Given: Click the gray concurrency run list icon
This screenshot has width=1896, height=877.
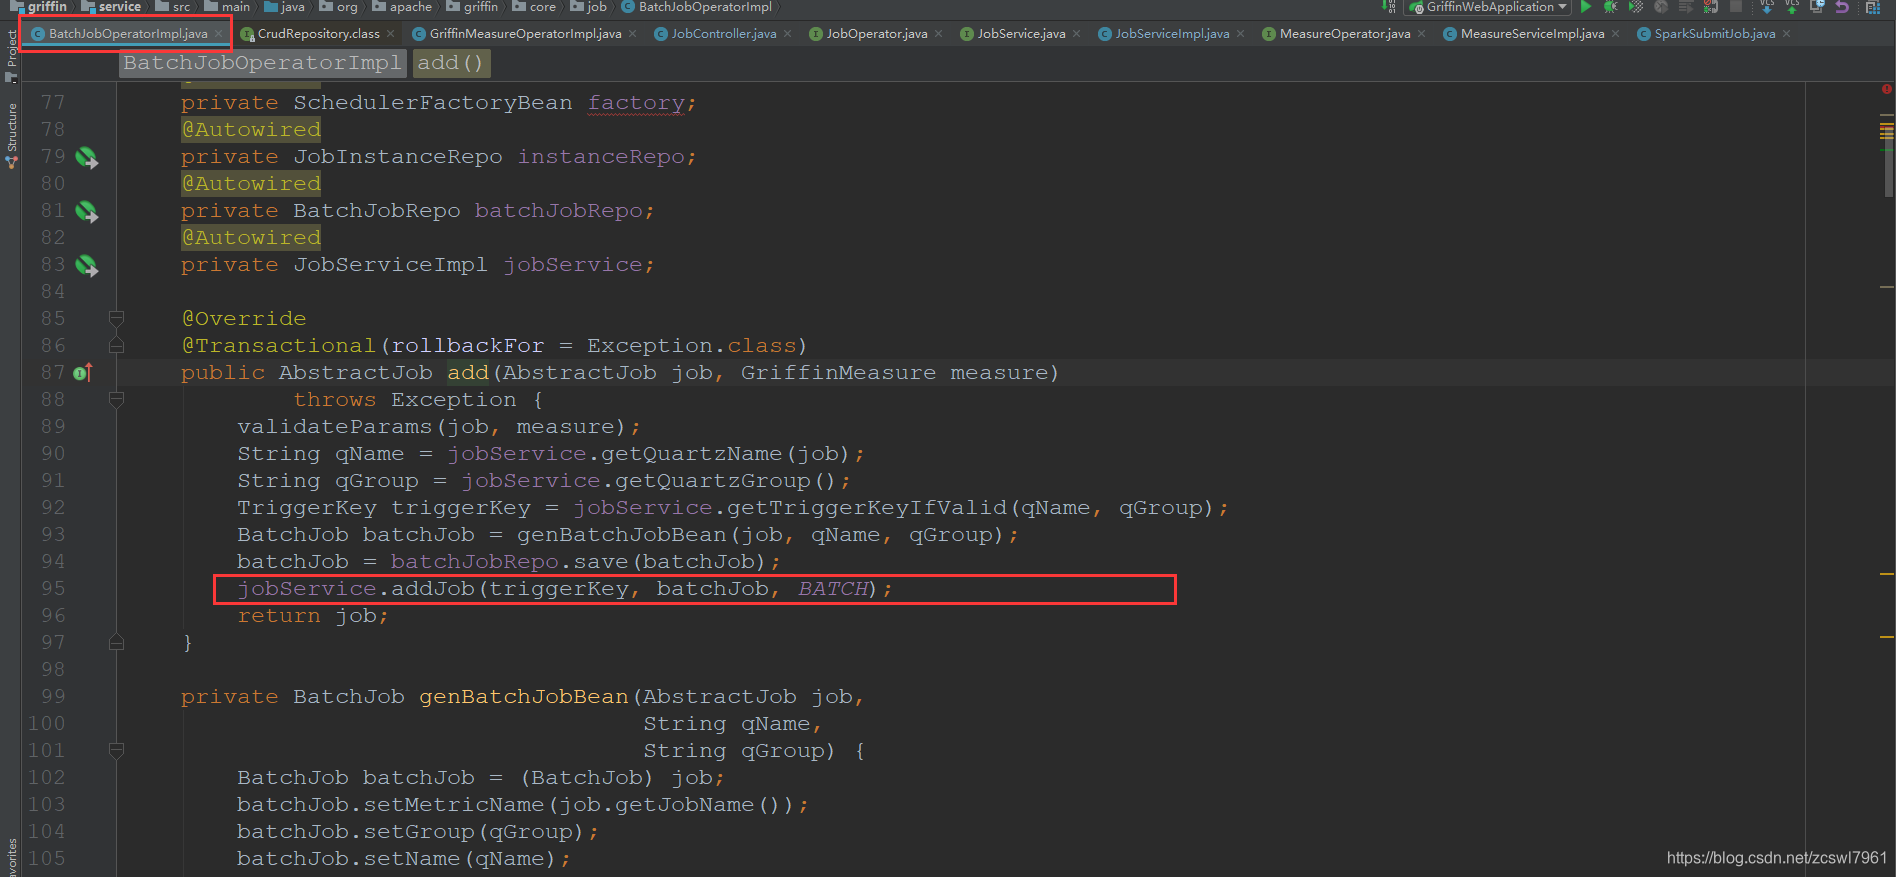Looking at the screenshot, I should click(1685, 6).
